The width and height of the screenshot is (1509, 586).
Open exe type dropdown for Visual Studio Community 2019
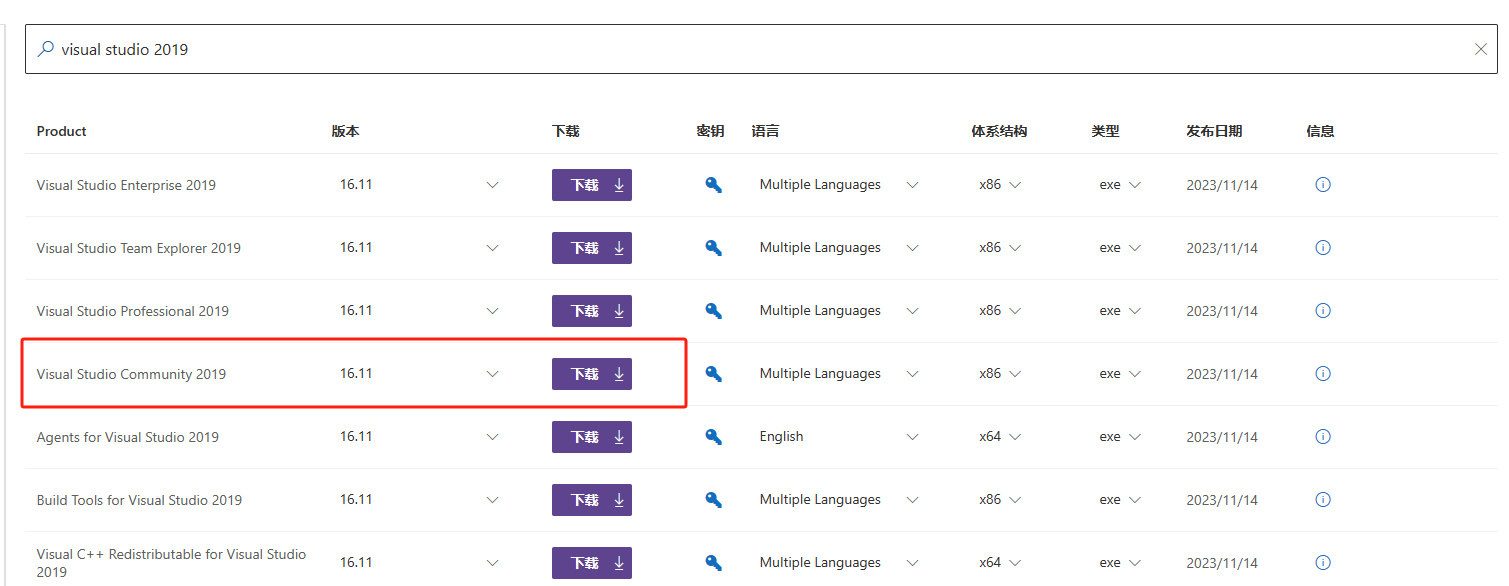(x=1134, y=374)
